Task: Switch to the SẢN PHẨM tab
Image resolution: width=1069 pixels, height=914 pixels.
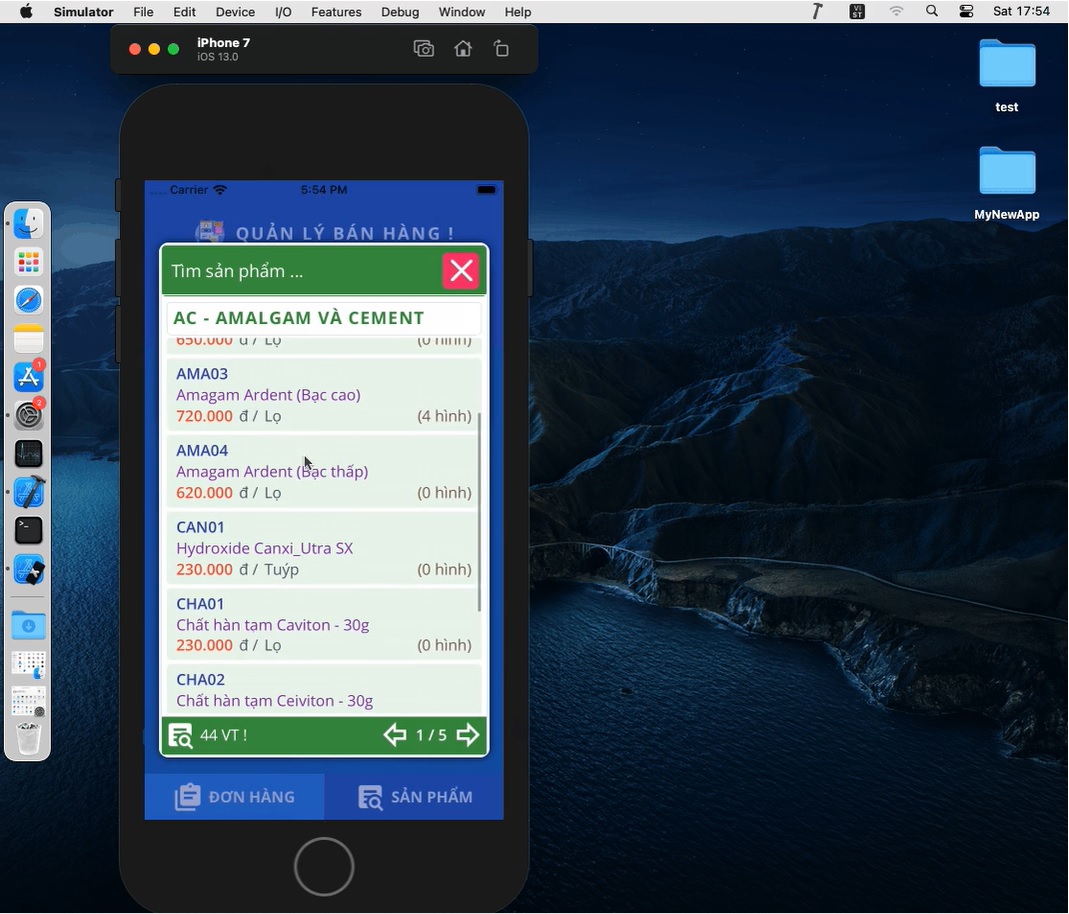Action: click(x=415, y=797)
